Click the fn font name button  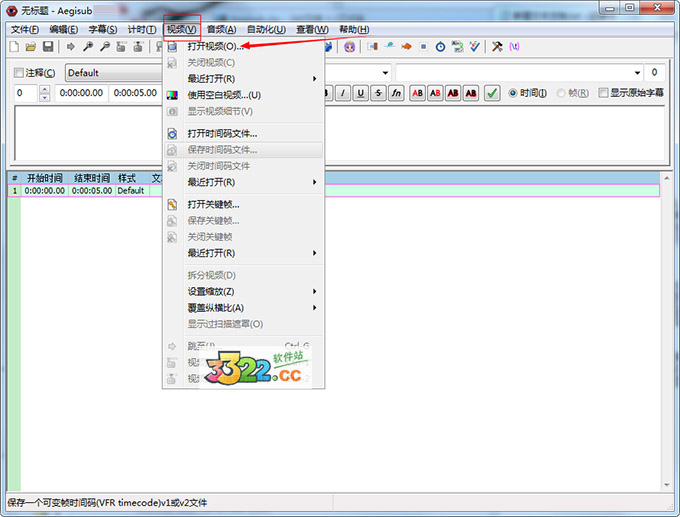[396, 93]
